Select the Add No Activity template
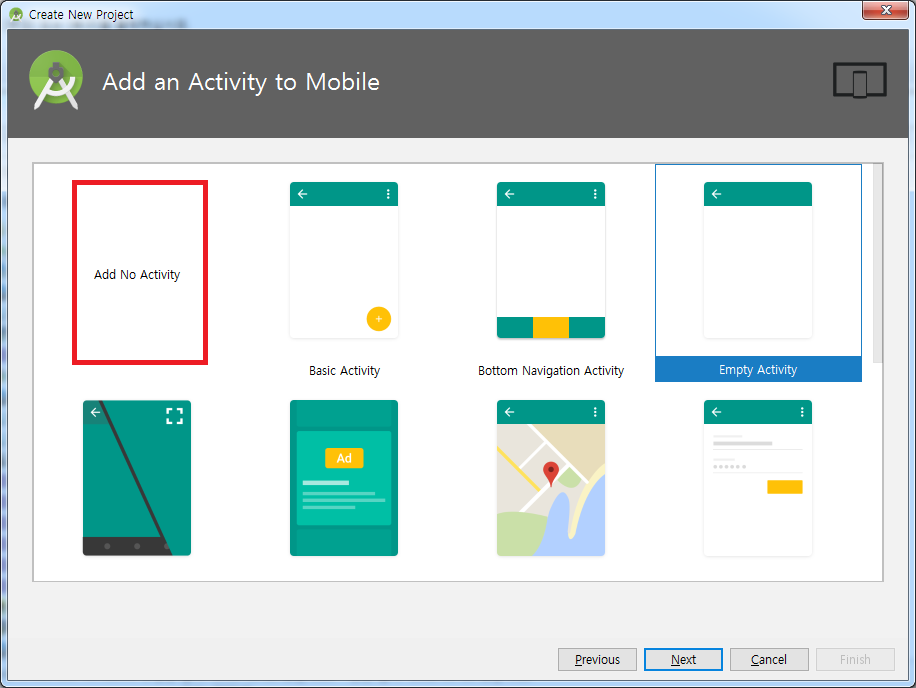 tap(140, 273)
